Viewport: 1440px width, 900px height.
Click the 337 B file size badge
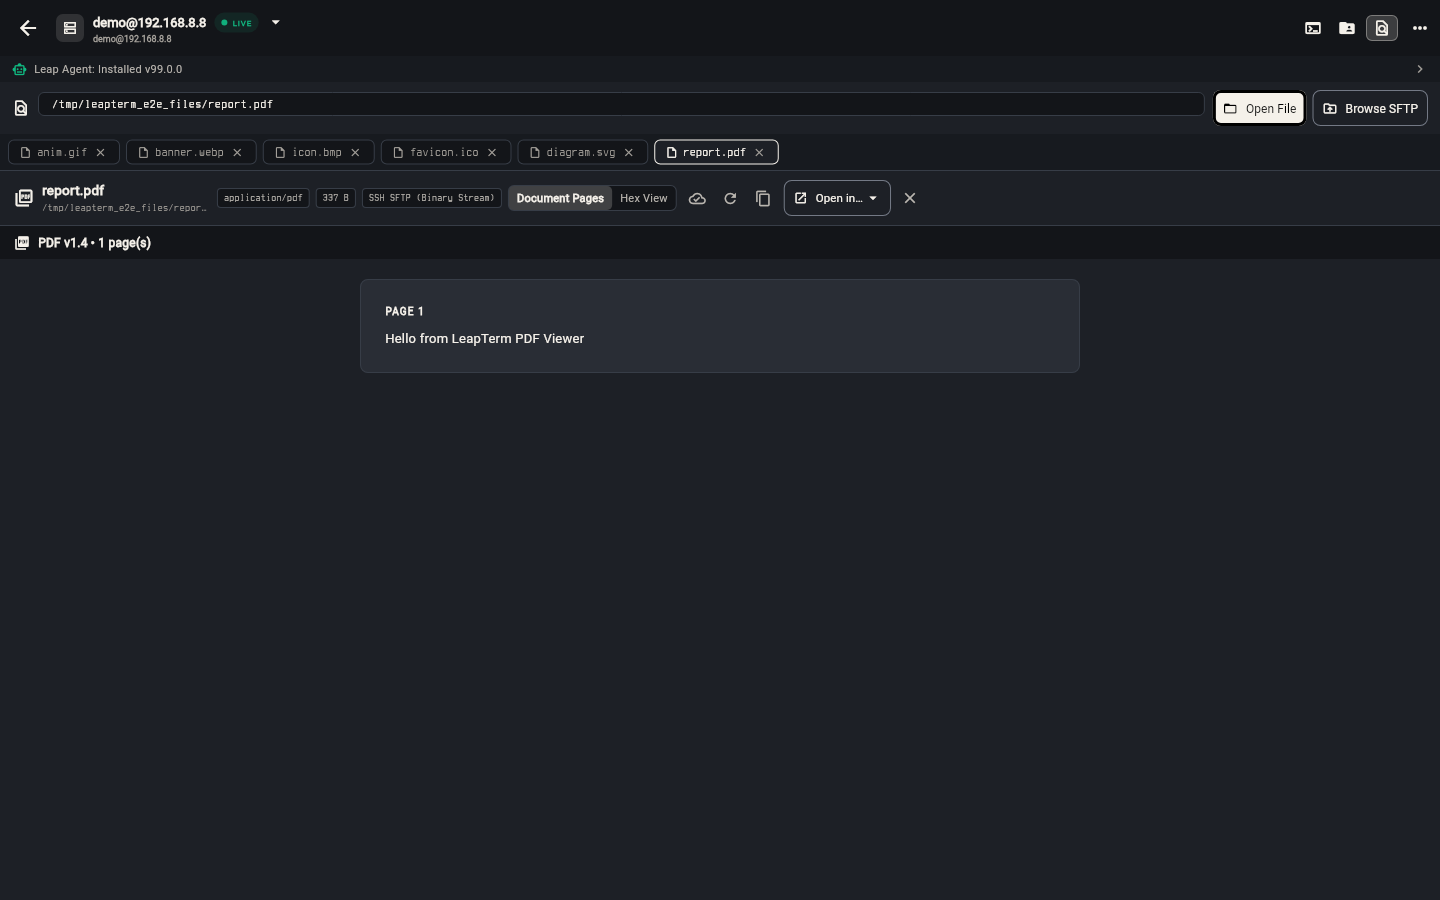pos(336,198)
